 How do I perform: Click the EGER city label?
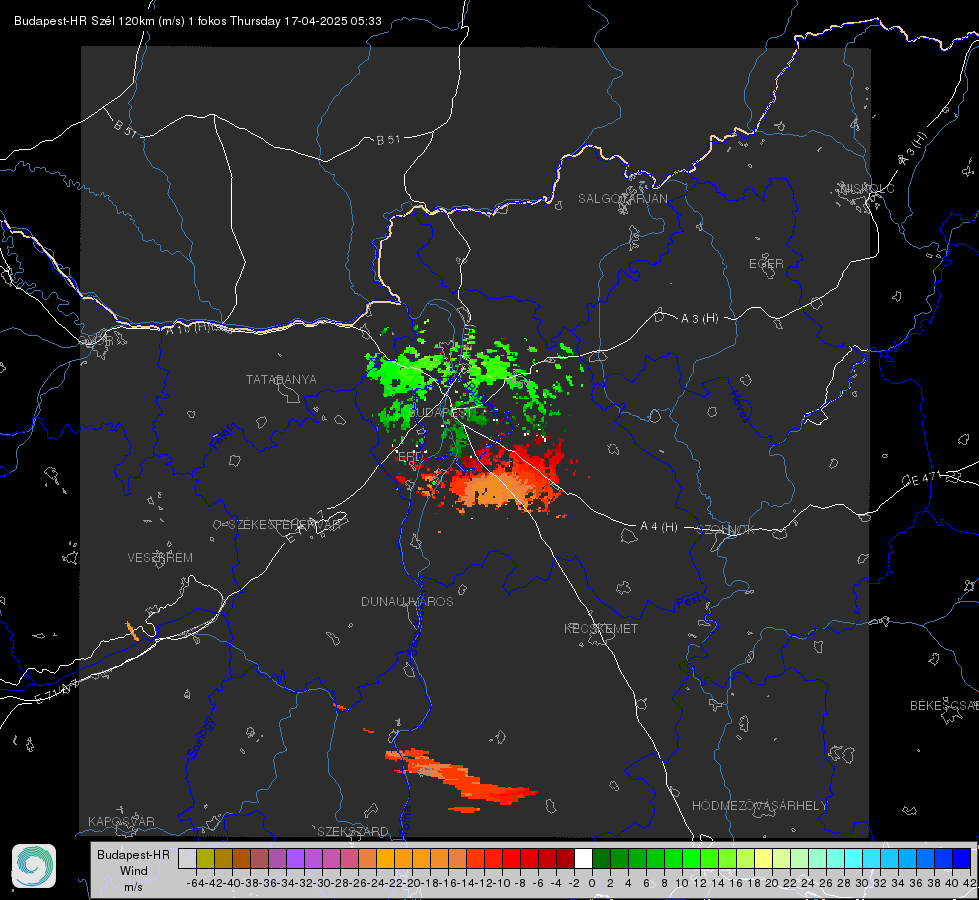[x=766, y=264]
